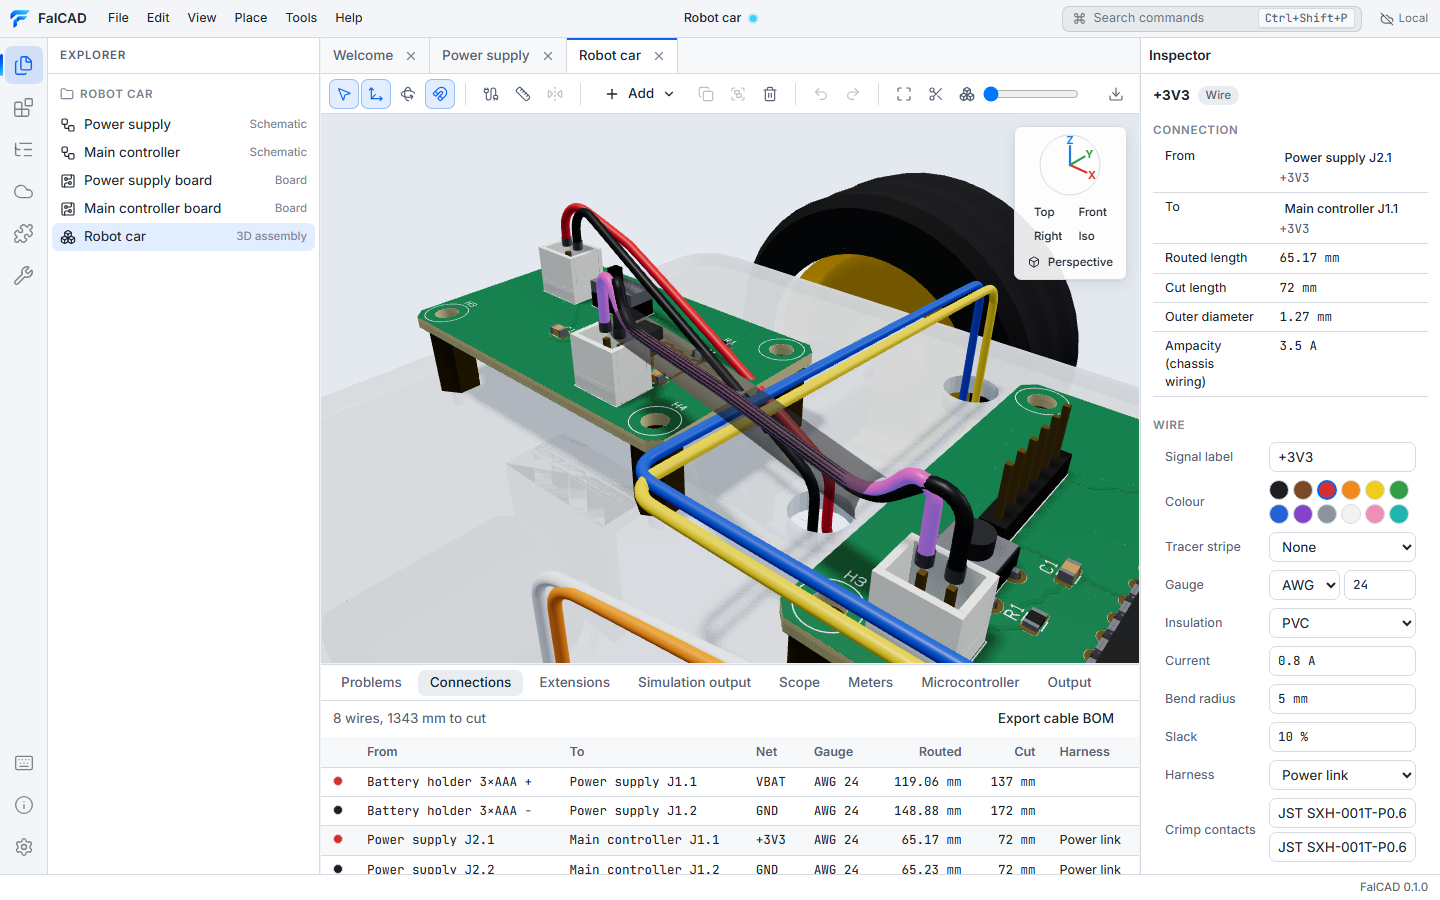
Task: Toggle Perspective projection in view widget
Action: [x=1070, y=262]
